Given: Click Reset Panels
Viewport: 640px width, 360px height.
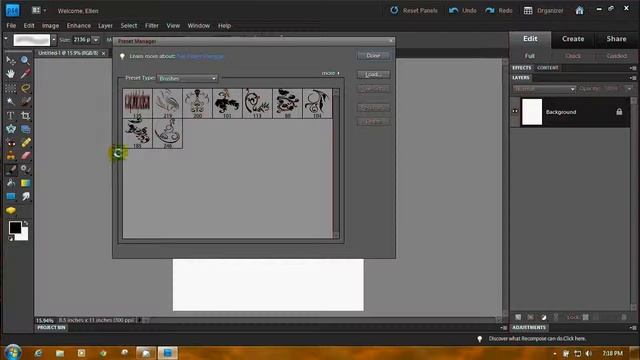Looking at the screenshot, I should (x=414, y=11).
